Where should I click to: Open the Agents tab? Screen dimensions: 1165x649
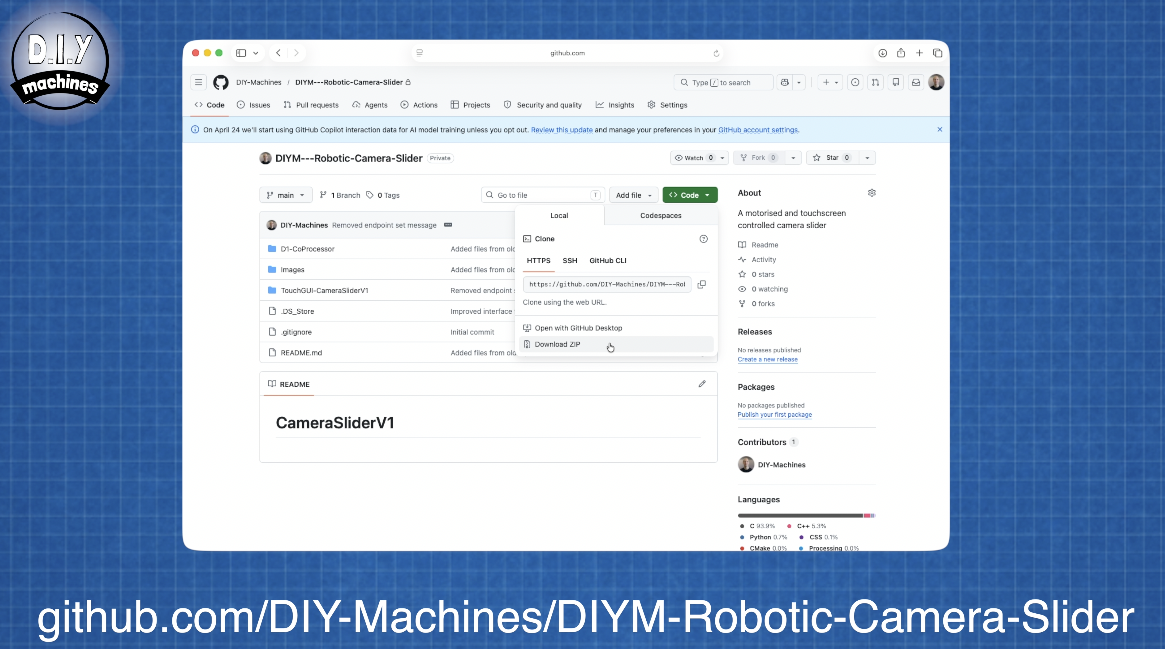click(370, 105)
